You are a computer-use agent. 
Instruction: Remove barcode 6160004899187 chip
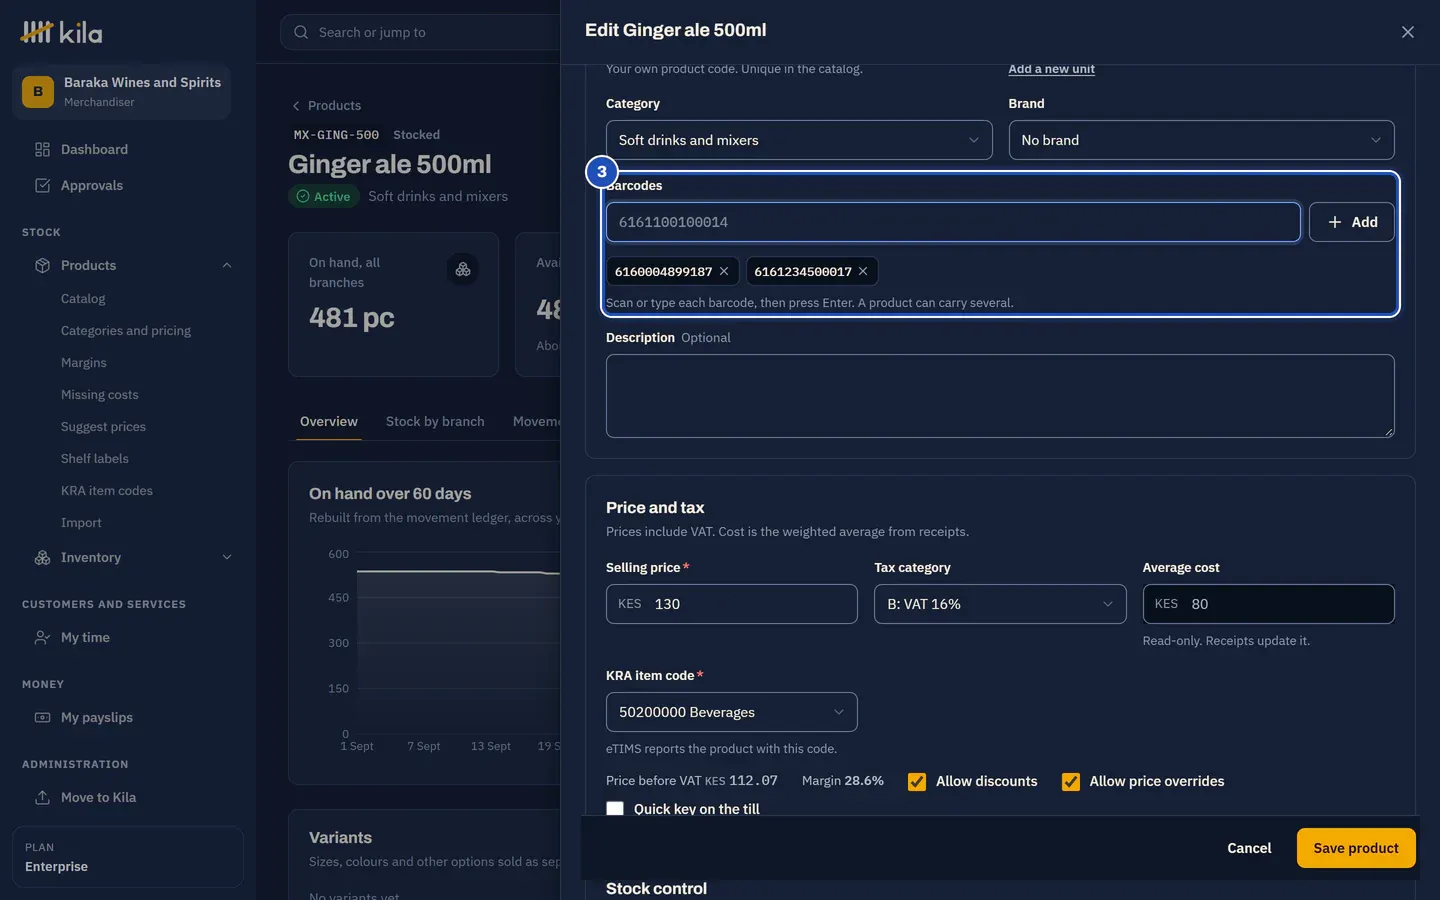click(724, 271)
